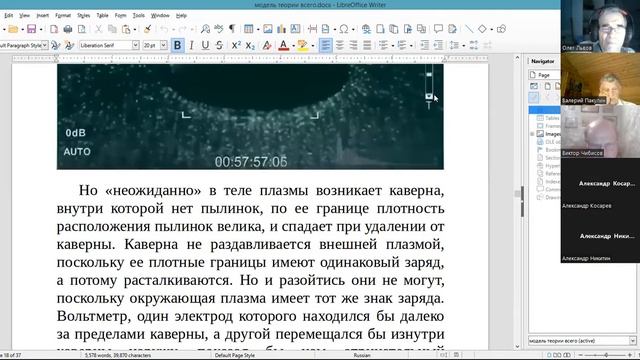640x360 pixels.
Task: Open the Form menu
Action: pos(120,16)
